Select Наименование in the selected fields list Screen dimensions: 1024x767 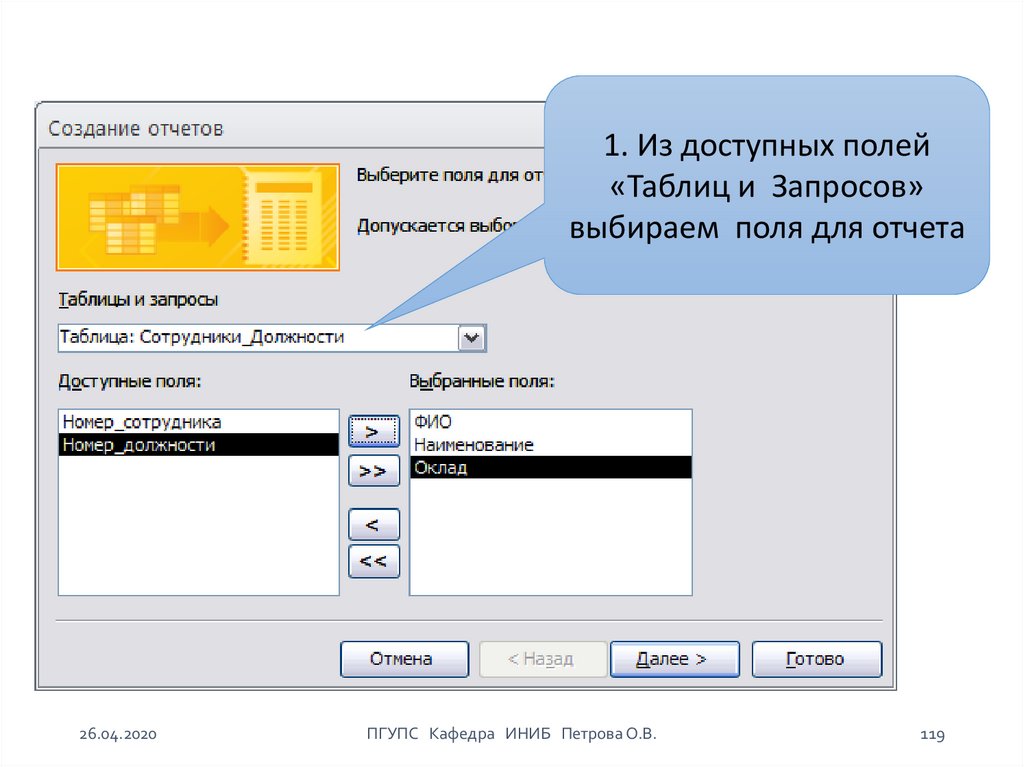[473, 445]
